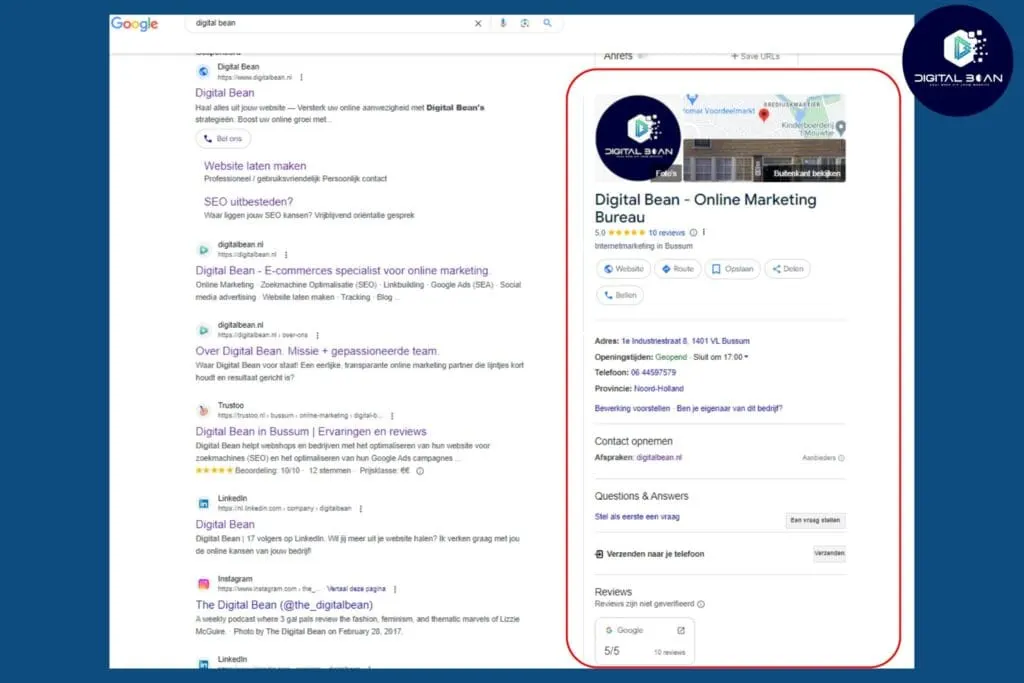Click Ben je eigenaar van dit bedrijf link
This screenshot has width=1024, height=683.
tap(729, 408)
